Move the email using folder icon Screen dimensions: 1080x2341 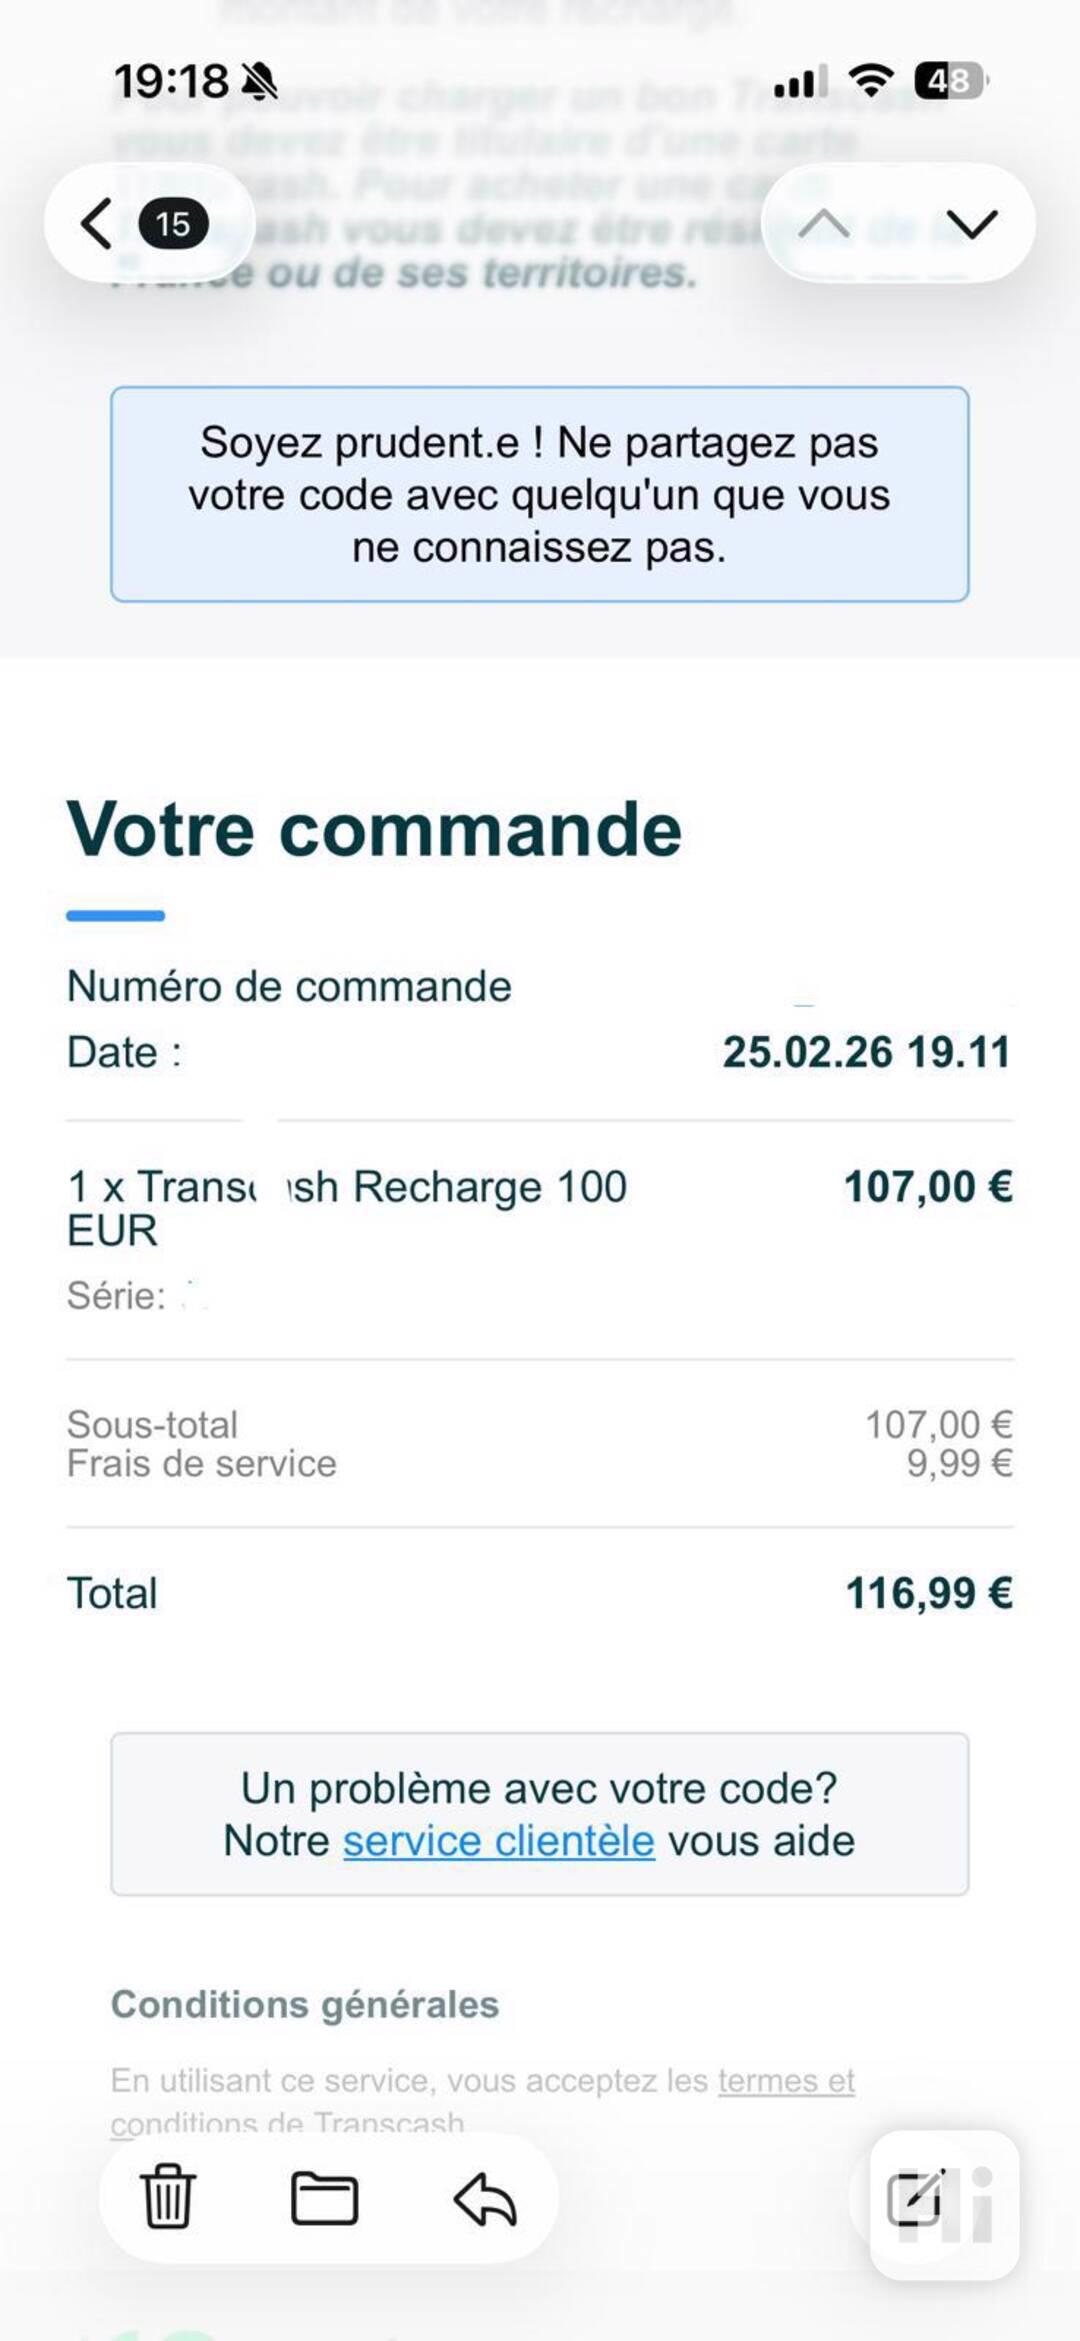(324, 2199)
